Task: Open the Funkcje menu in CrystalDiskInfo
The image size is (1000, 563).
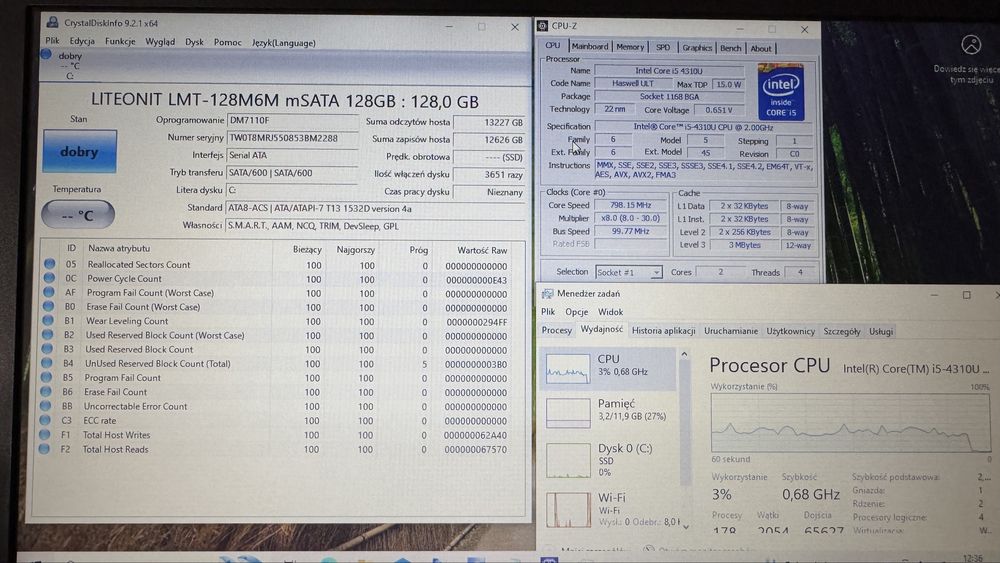Action: coord(120,41)
